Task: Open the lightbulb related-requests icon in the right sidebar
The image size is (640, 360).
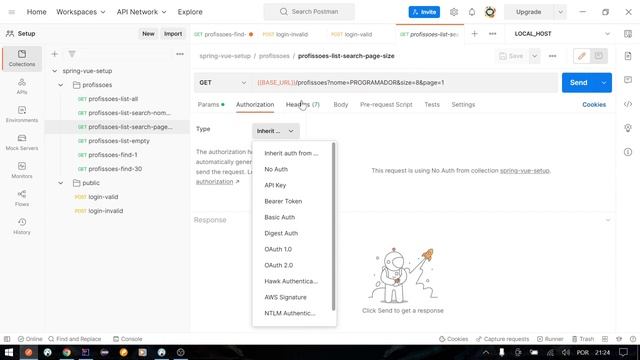Action: click(628, 128)
